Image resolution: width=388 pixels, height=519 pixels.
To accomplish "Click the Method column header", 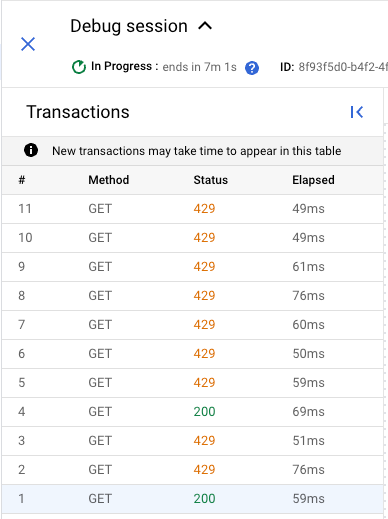I will 109,180.
